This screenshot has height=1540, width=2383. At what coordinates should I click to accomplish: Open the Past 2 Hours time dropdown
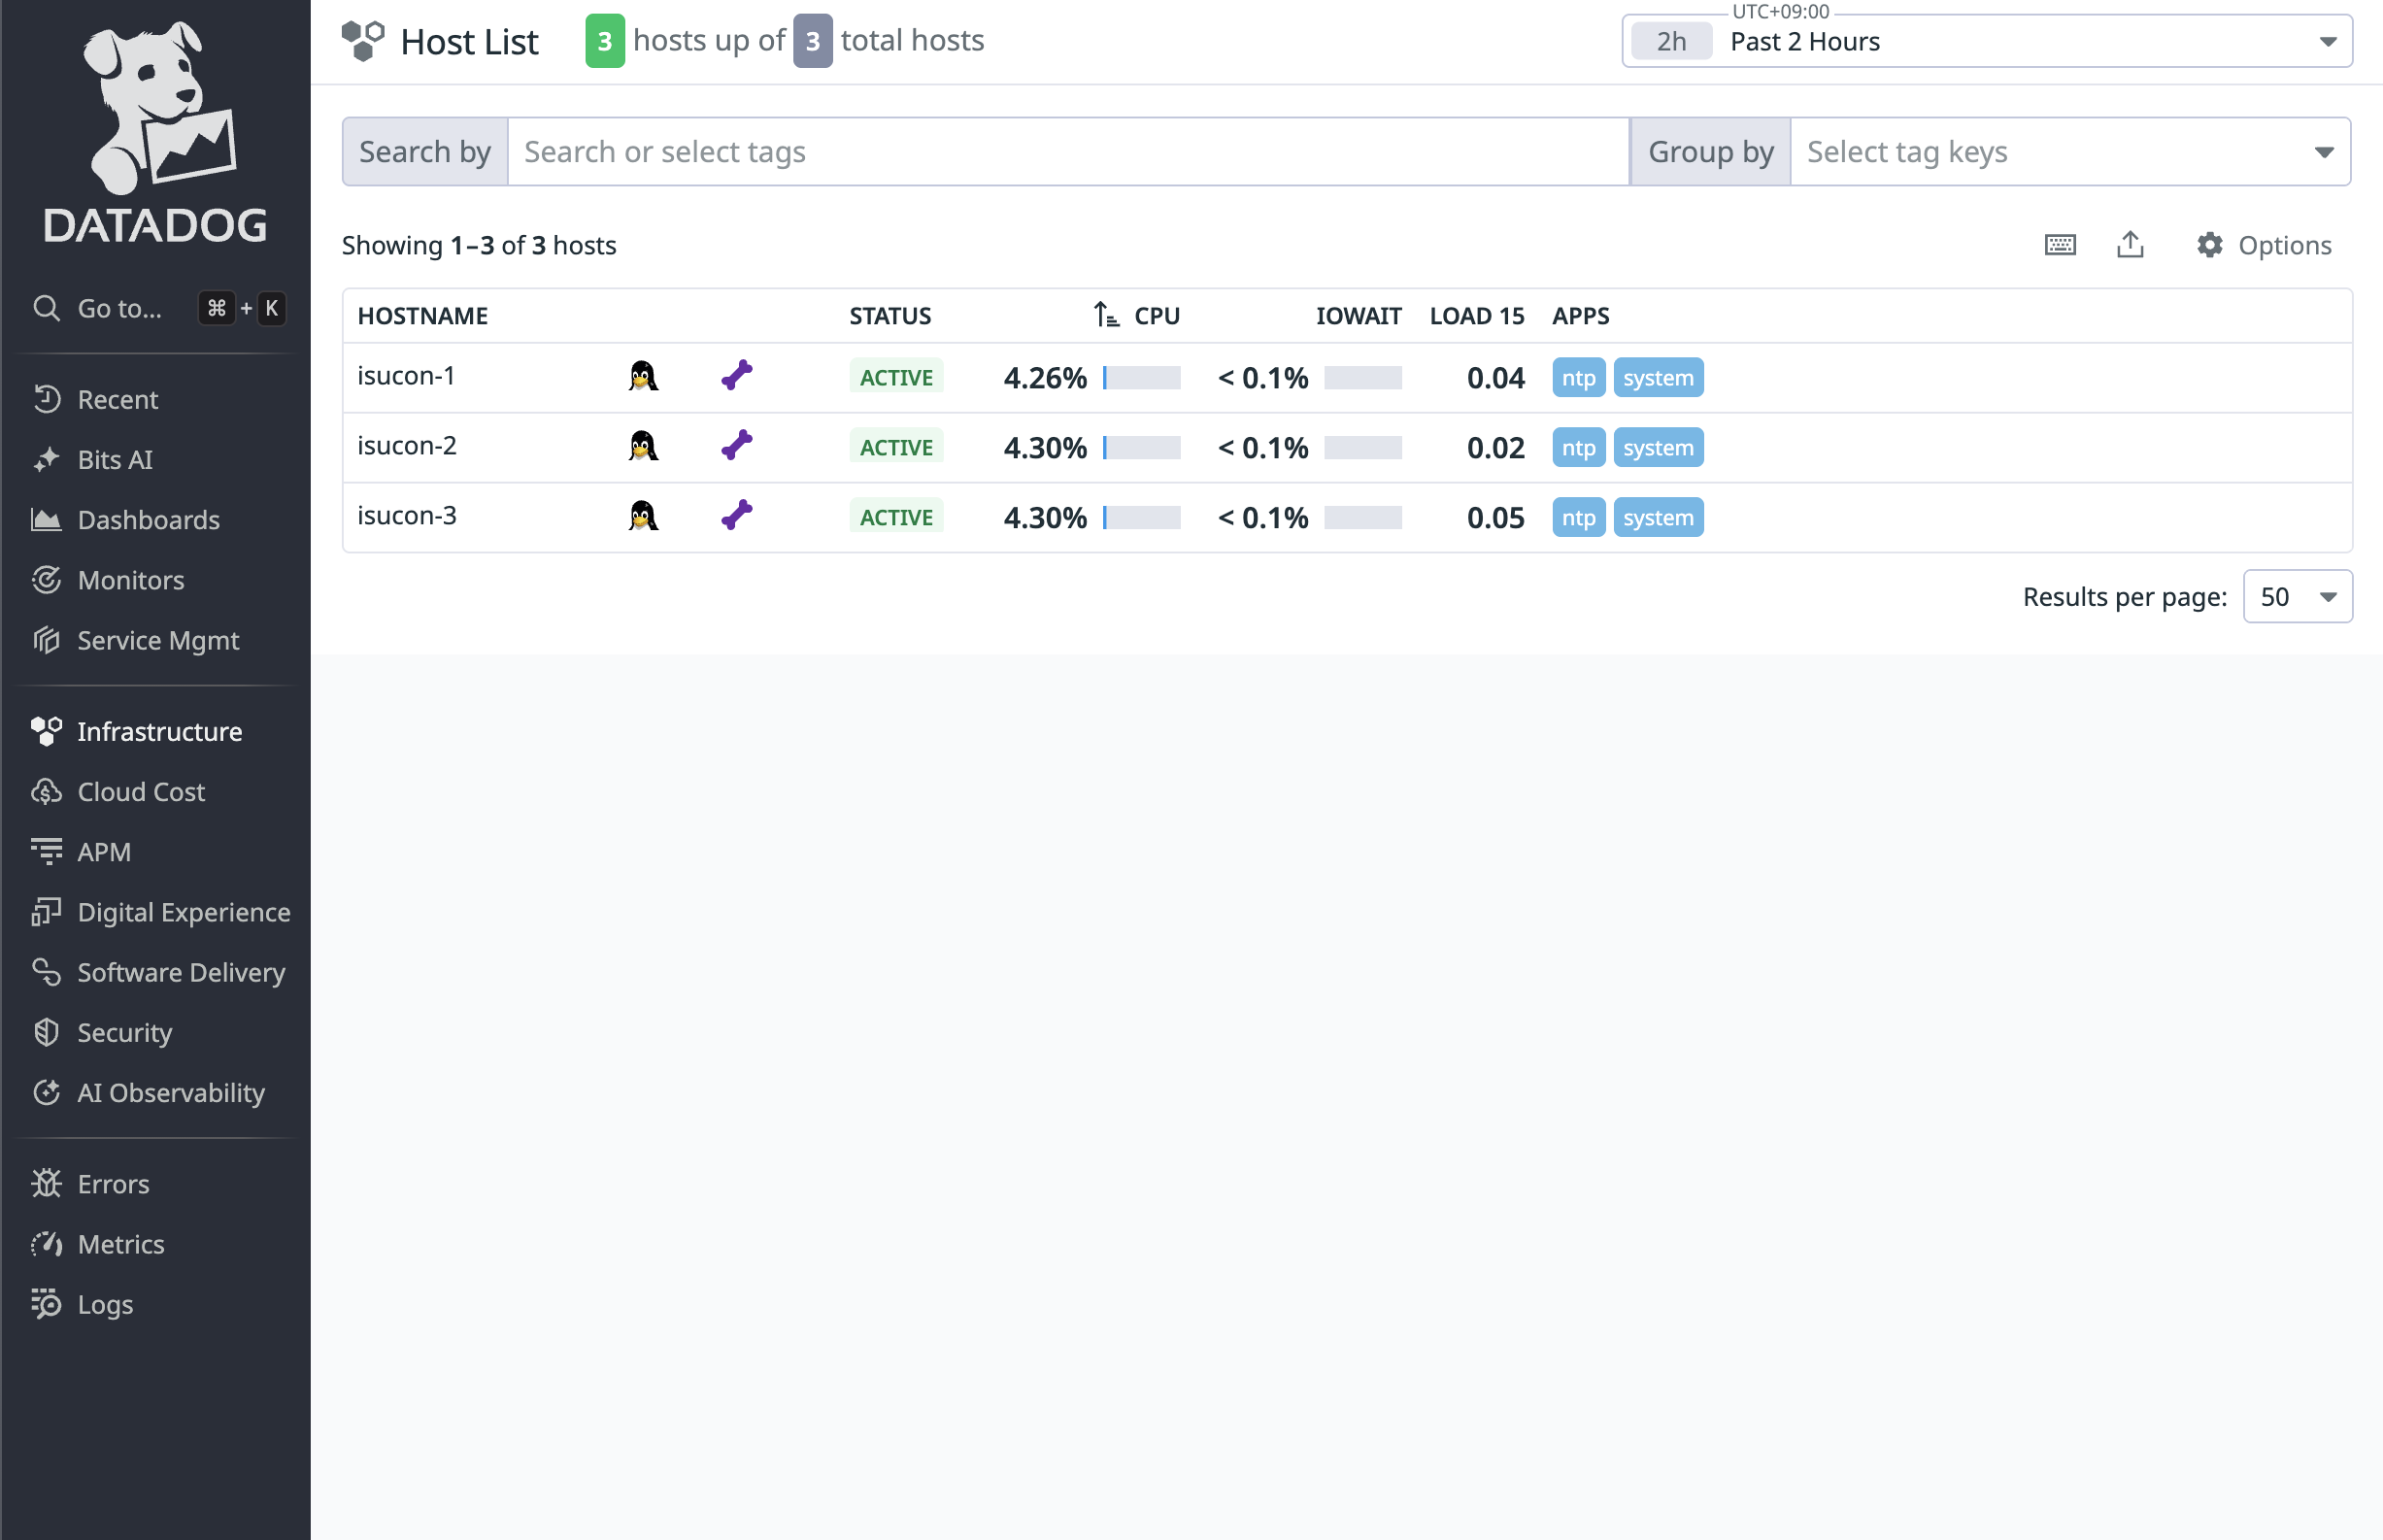coord(1985,42)
